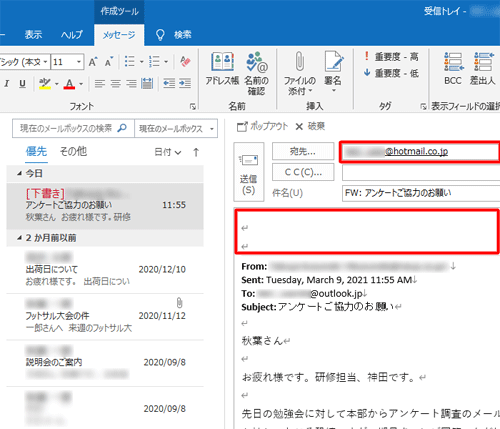This screenshot has height=429, width=500.
Task: Open フォント dialog launcher
Action: pos(193,106)
